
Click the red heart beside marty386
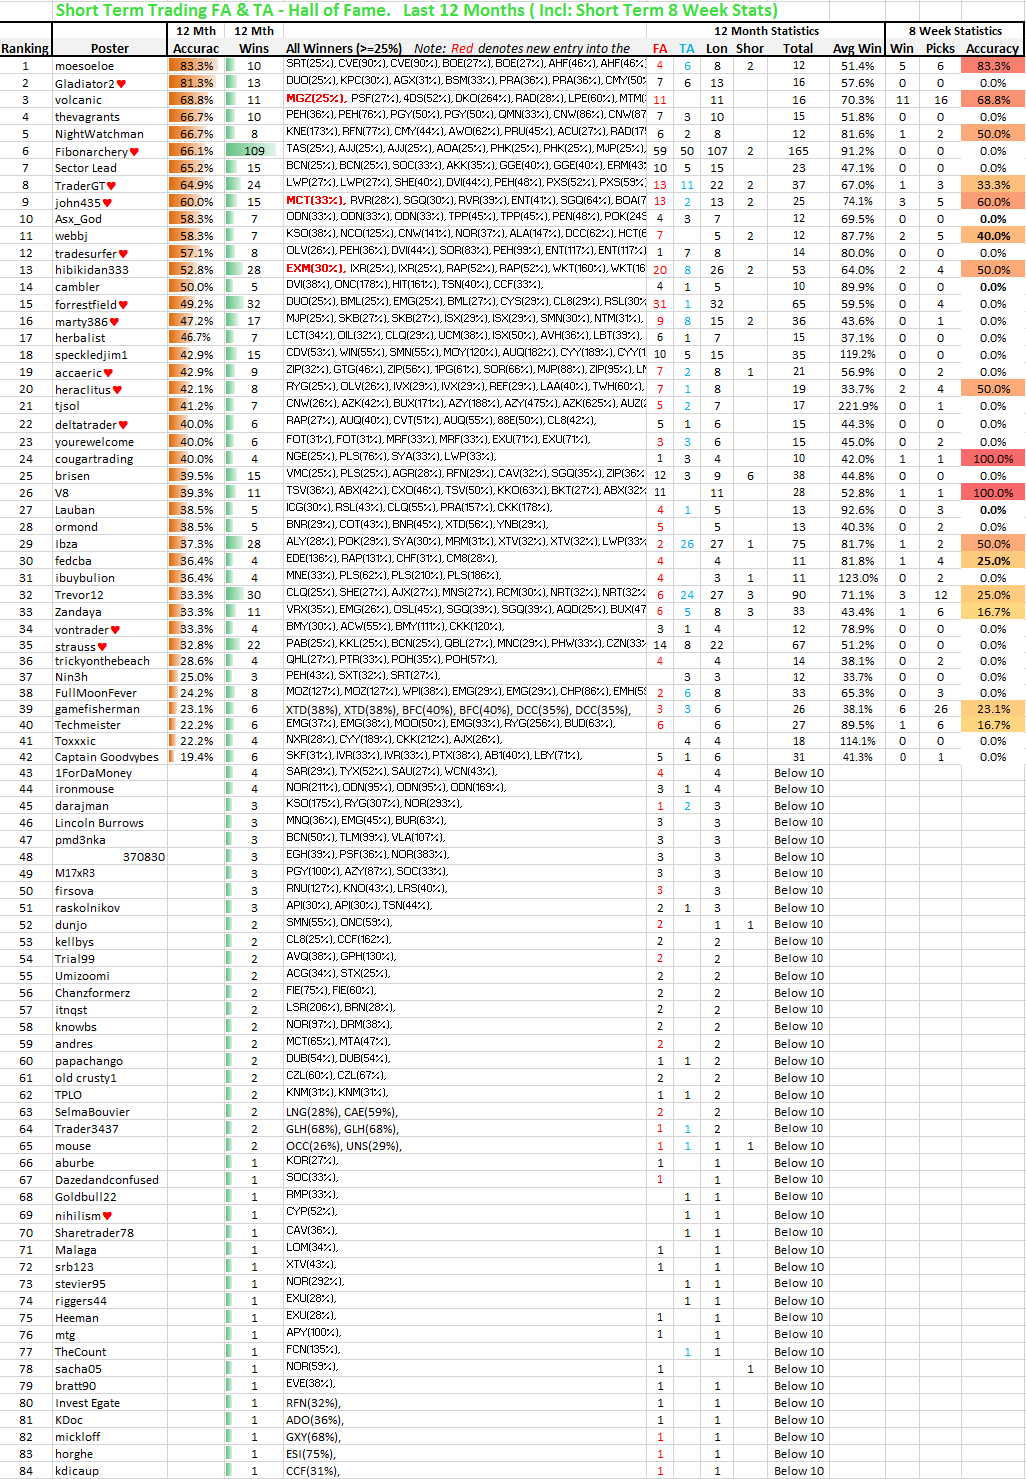pyautogui.click(x=114, y=322)
